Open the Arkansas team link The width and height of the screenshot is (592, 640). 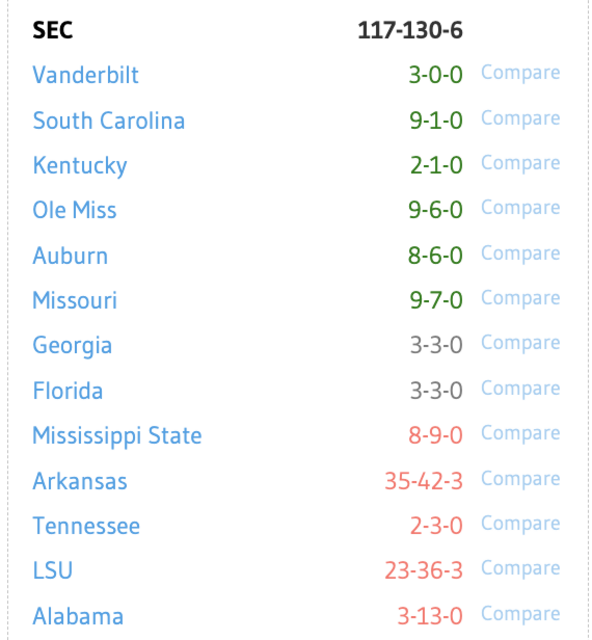[80, 481]
